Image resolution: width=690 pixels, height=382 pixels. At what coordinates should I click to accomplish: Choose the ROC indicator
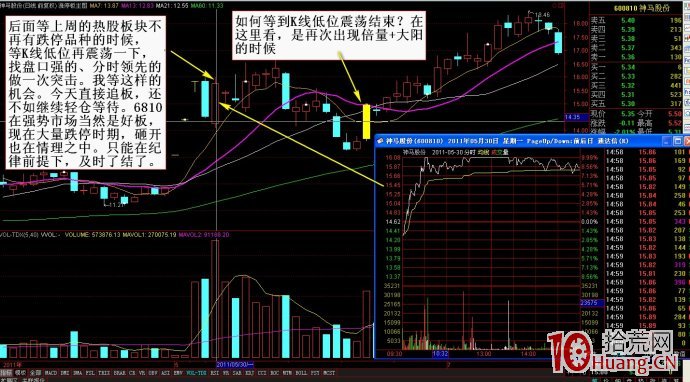pos(275,372)
